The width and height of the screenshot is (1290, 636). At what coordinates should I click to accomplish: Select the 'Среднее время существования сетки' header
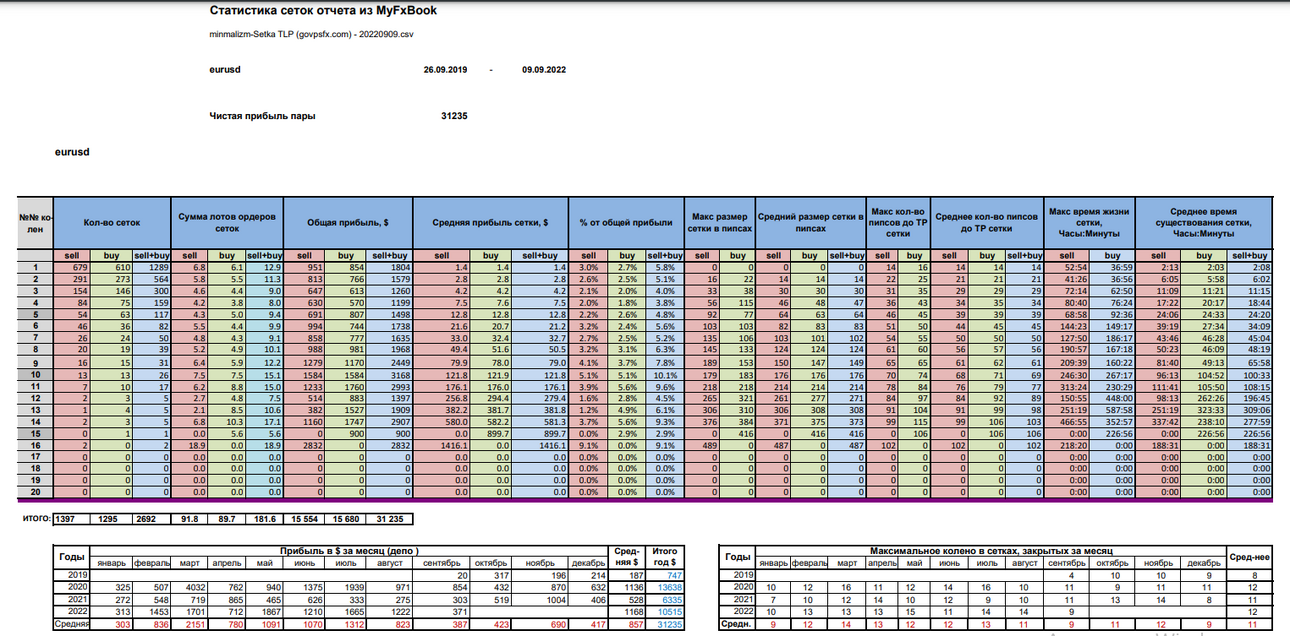pyautogui.click(x=1203, y=221)
